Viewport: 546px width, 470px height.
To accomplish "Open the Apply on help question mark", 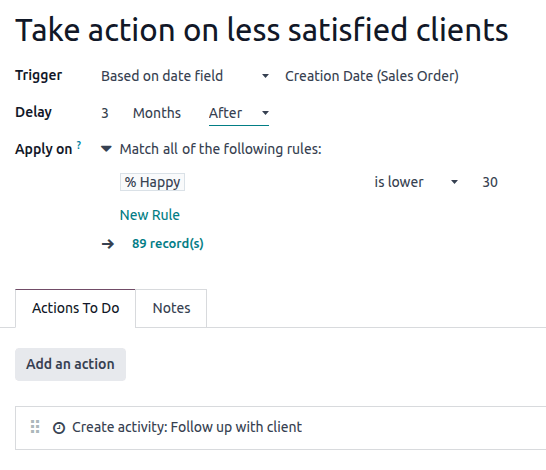I will click(x=79, y=144).
